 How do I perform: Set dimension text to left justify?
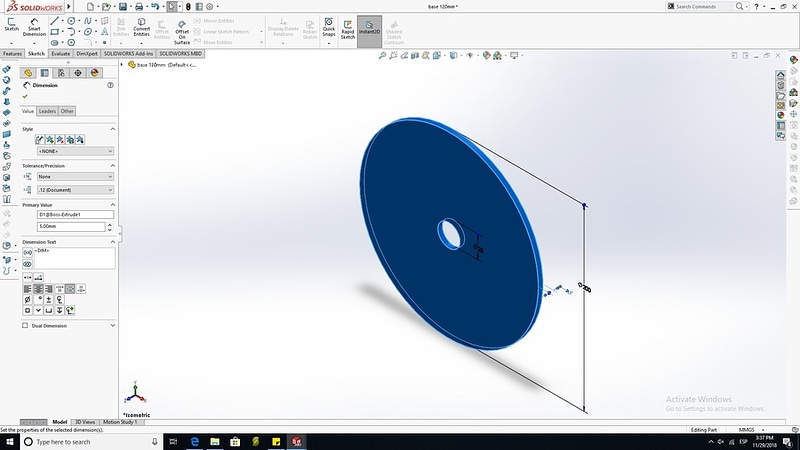point(28,289)
